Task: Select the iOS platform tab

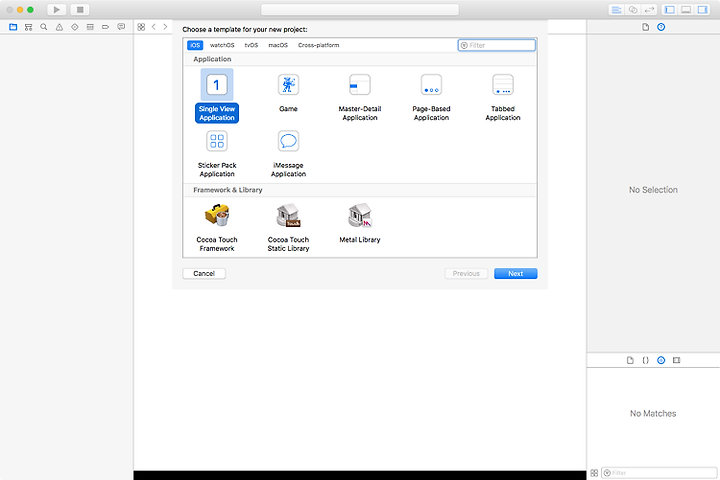Action: click(x=195, y=45)
